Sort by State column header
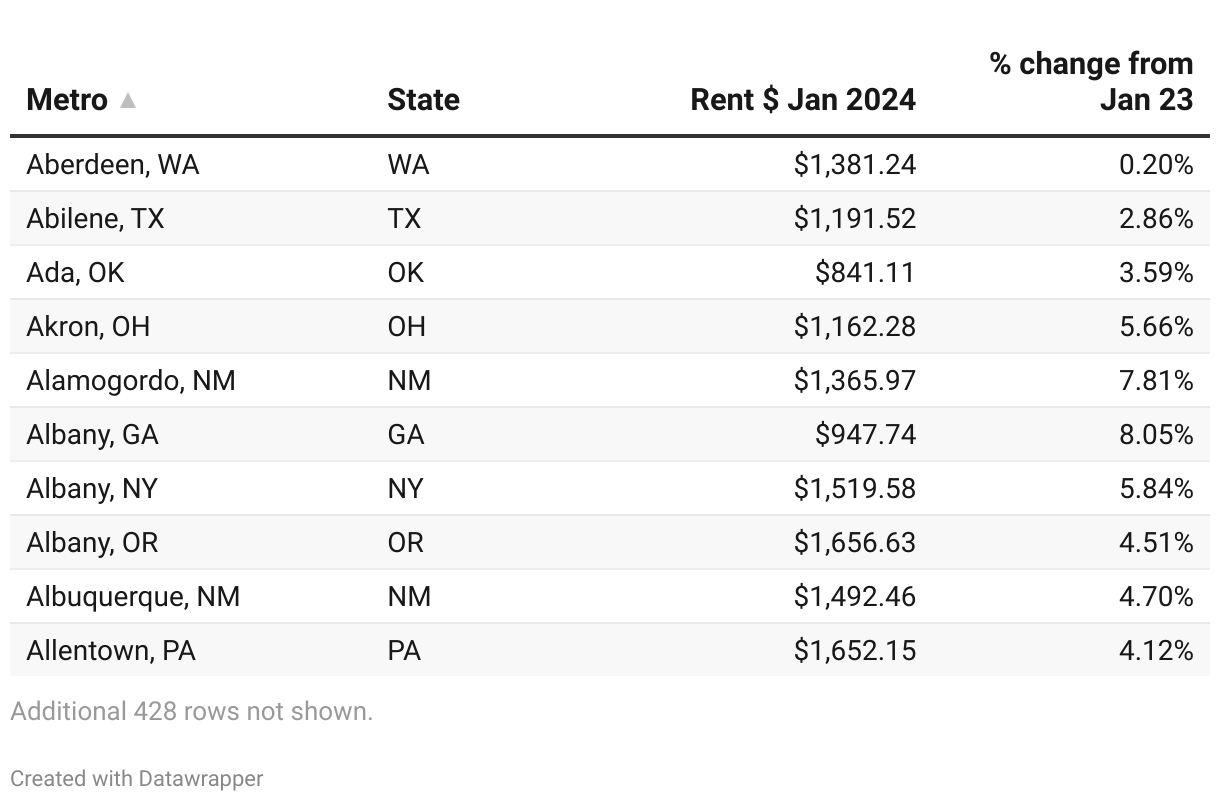The height and width of the screenshot is (802, 1220). pos(424,100)
